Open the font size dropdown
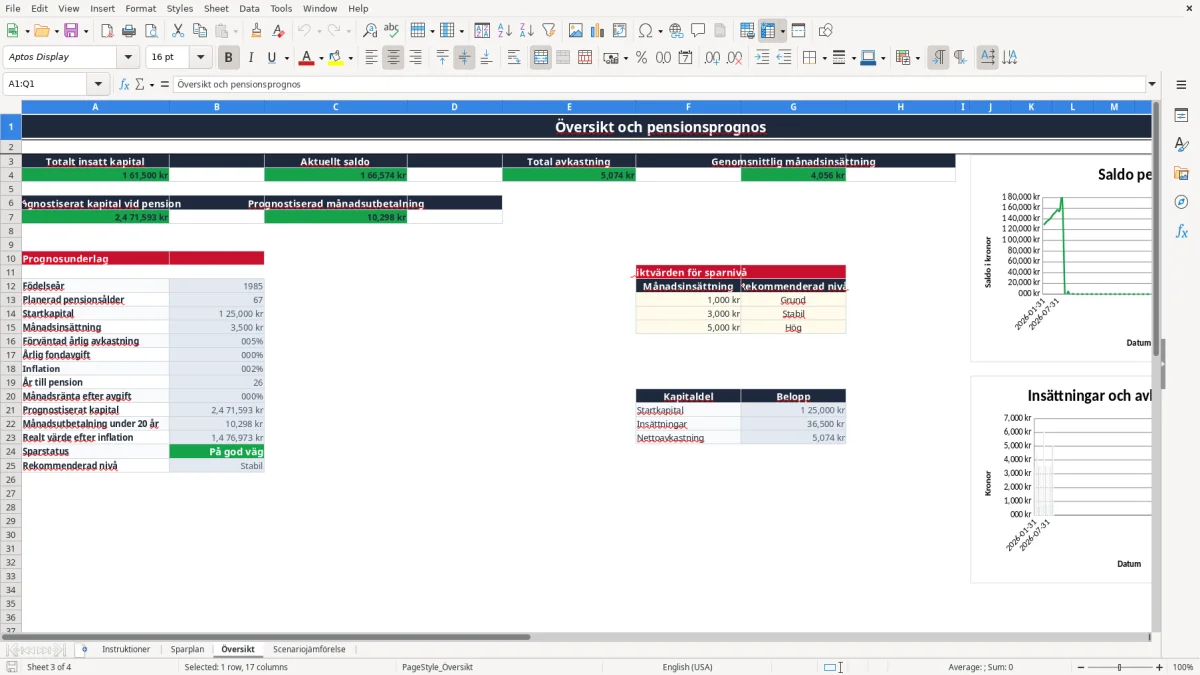 (201, 58)
